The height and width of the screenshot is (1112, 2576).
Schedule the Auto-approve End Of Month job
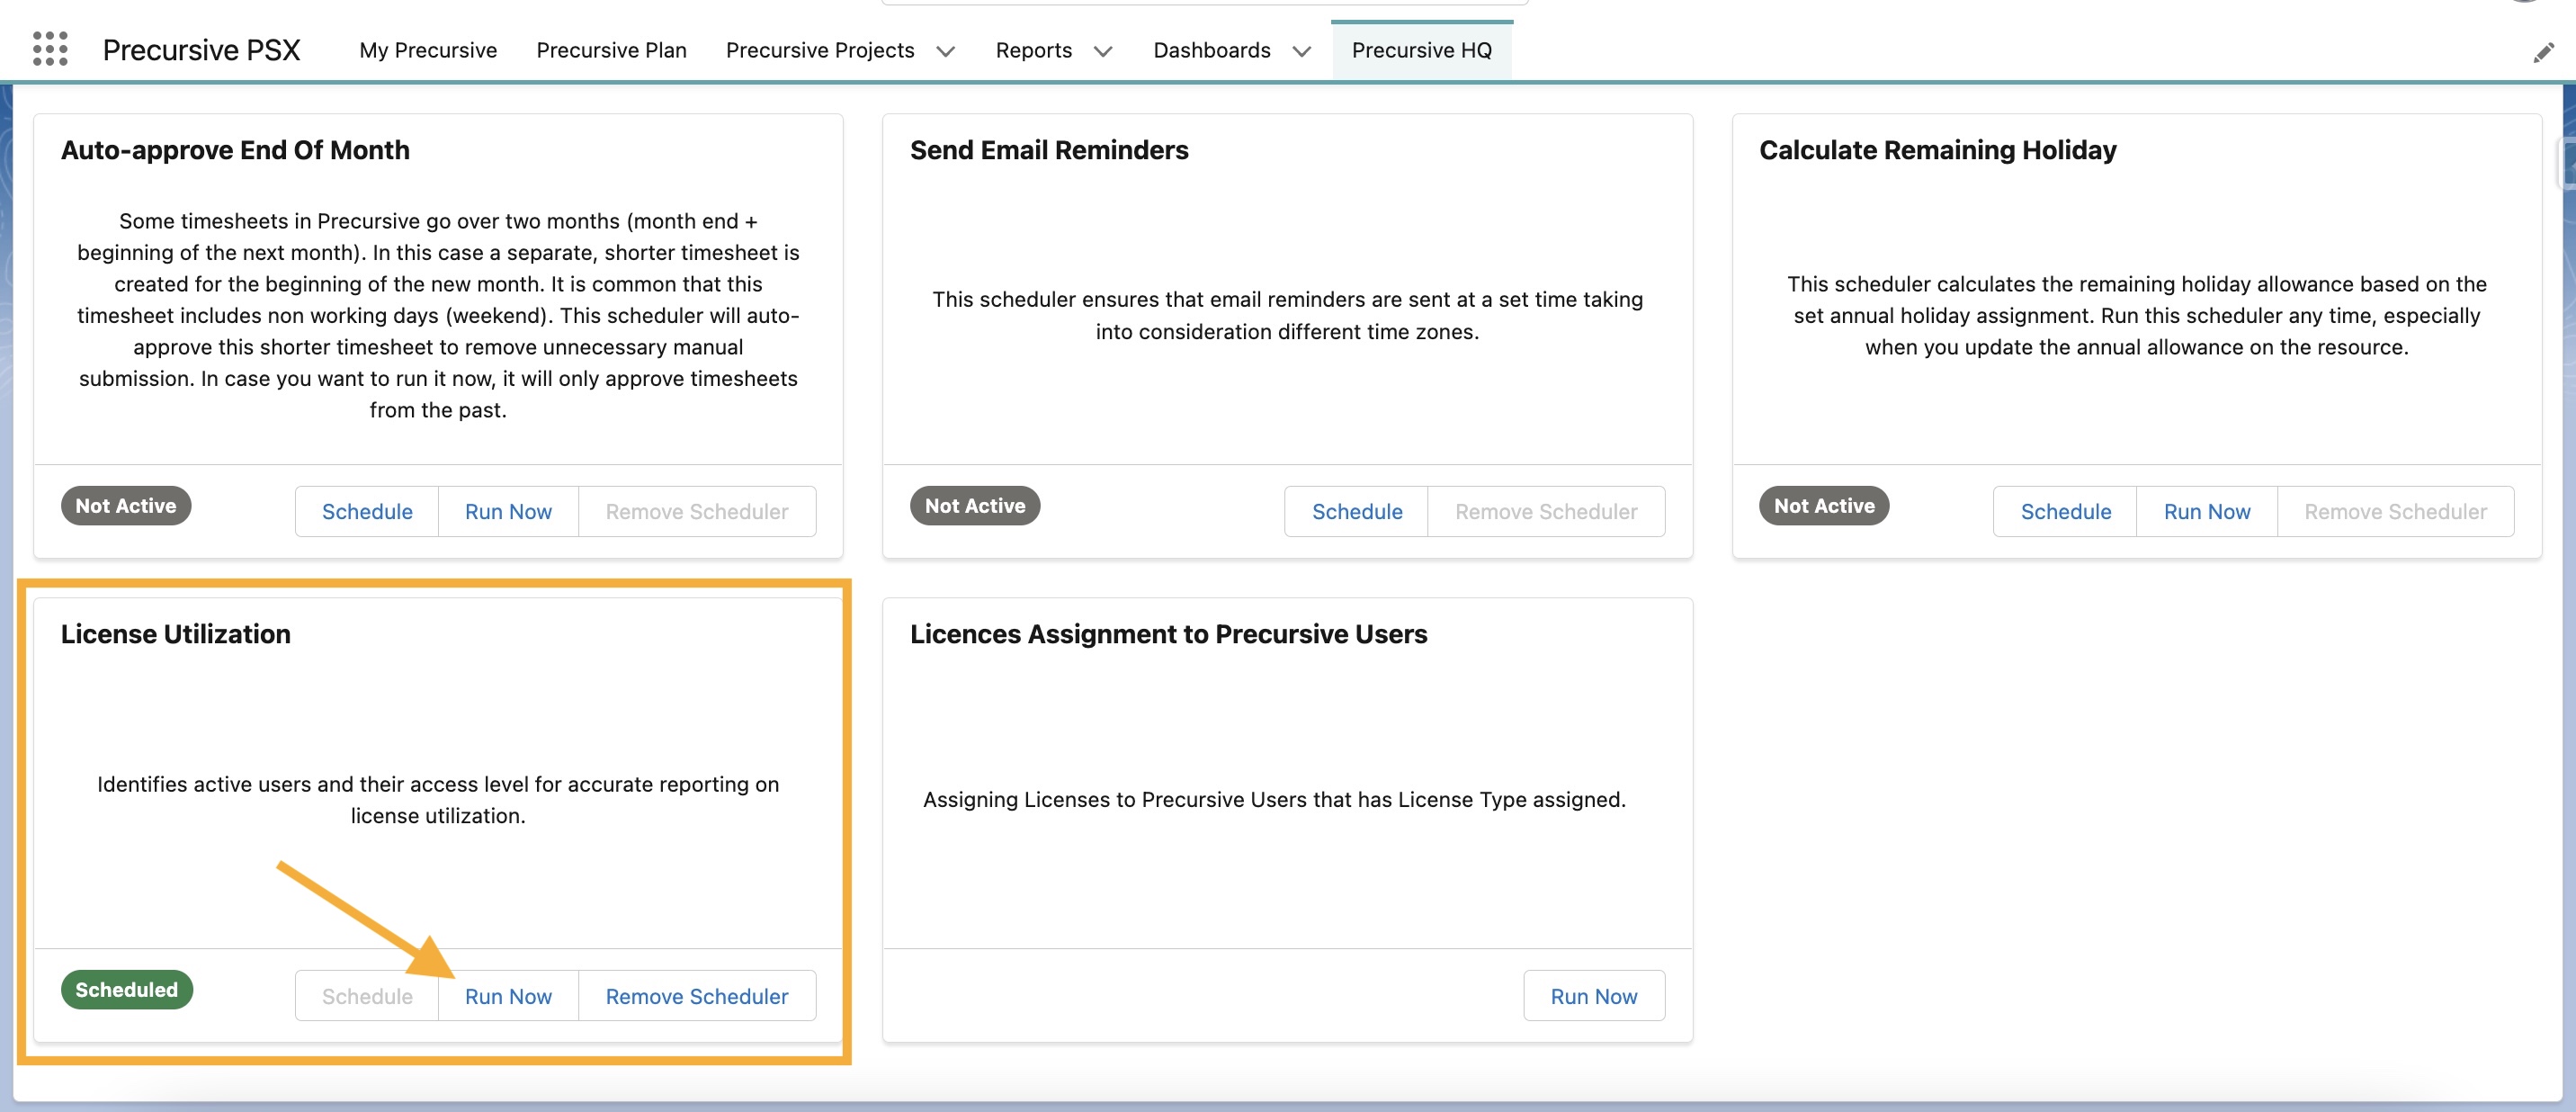(367, 511)
